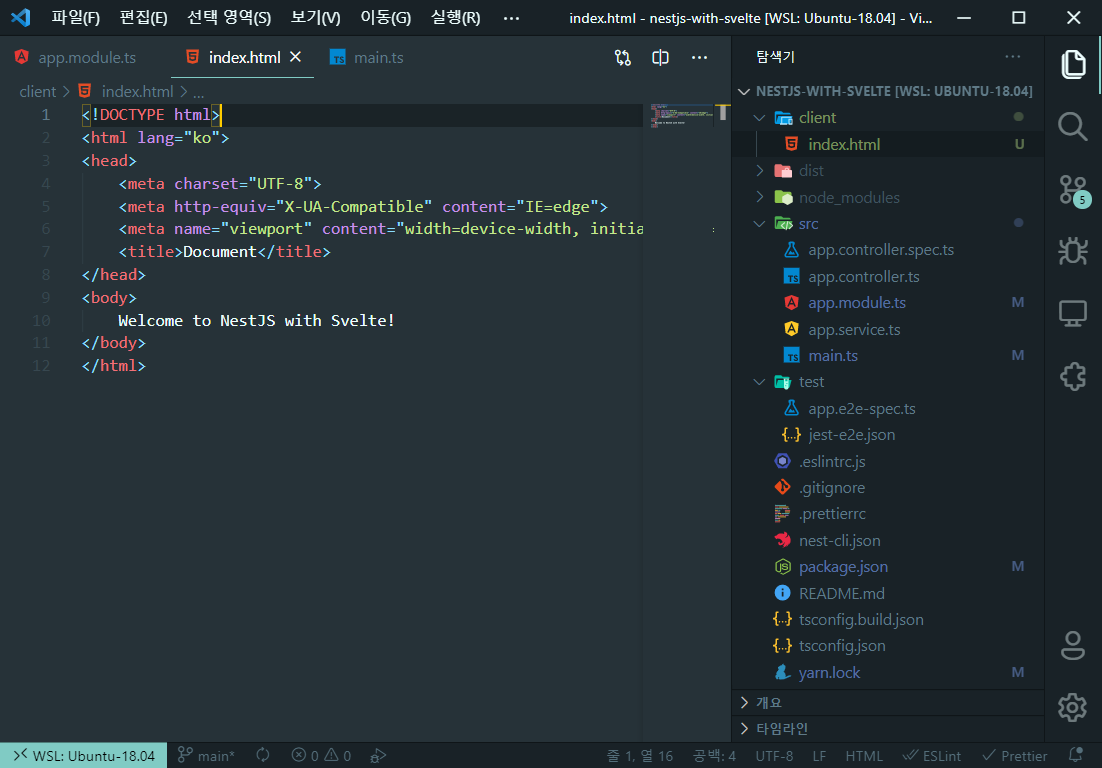Expand the 타임라인 timeline section
The image size is (1102, 768).
888,729
